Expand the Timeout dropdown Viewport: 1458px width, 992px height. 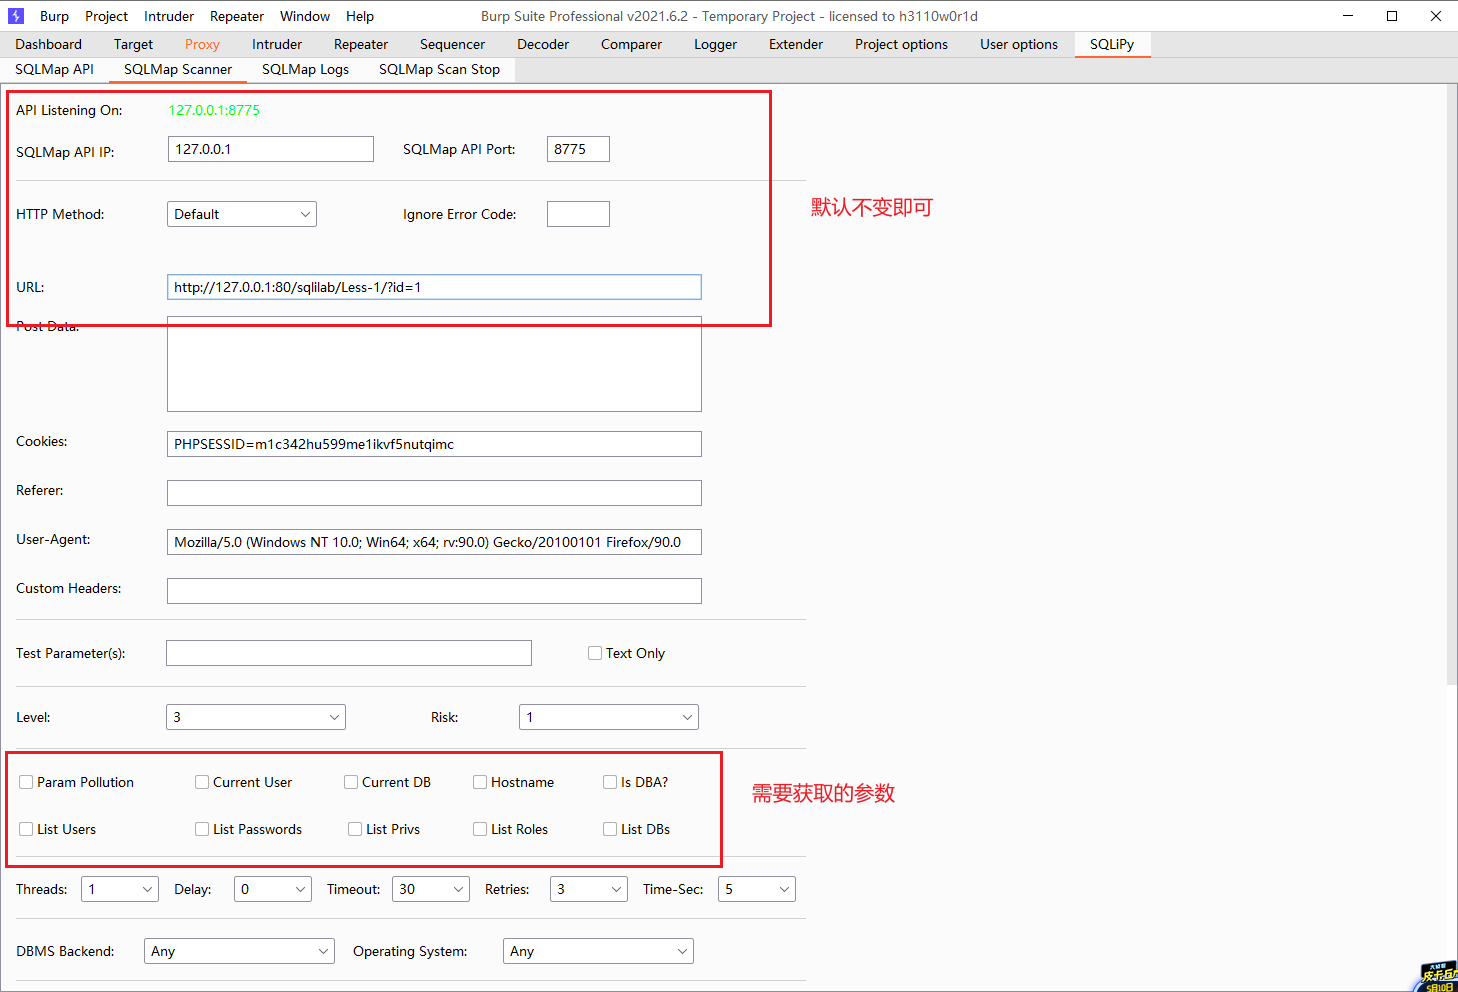click(x=431, y=889)
